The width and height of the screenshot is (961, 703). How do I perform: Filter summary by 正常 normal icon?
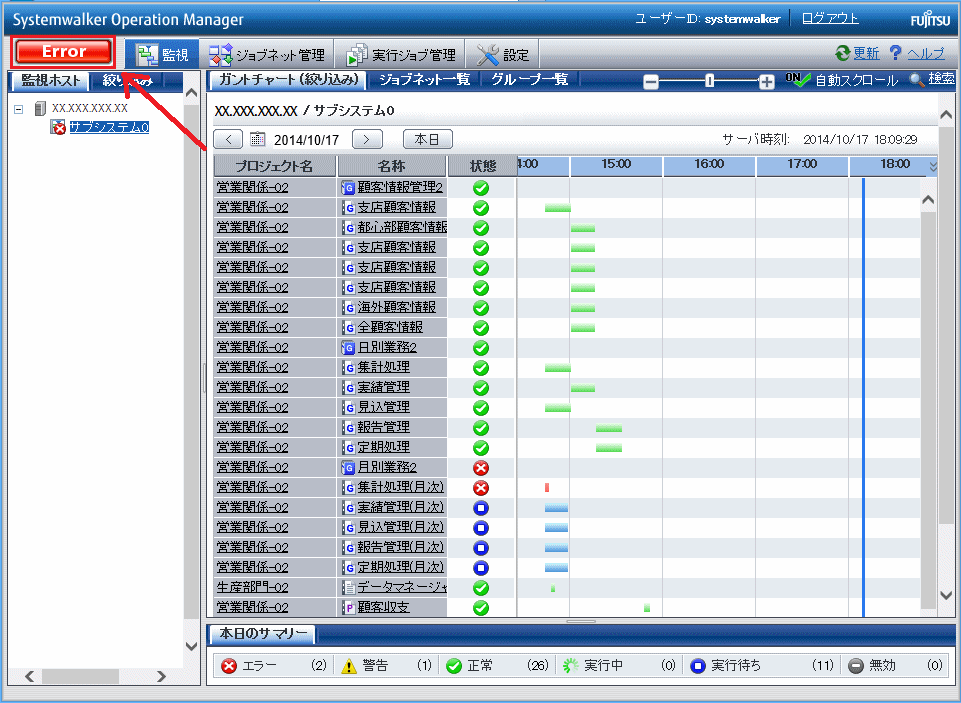click(454, 666)
